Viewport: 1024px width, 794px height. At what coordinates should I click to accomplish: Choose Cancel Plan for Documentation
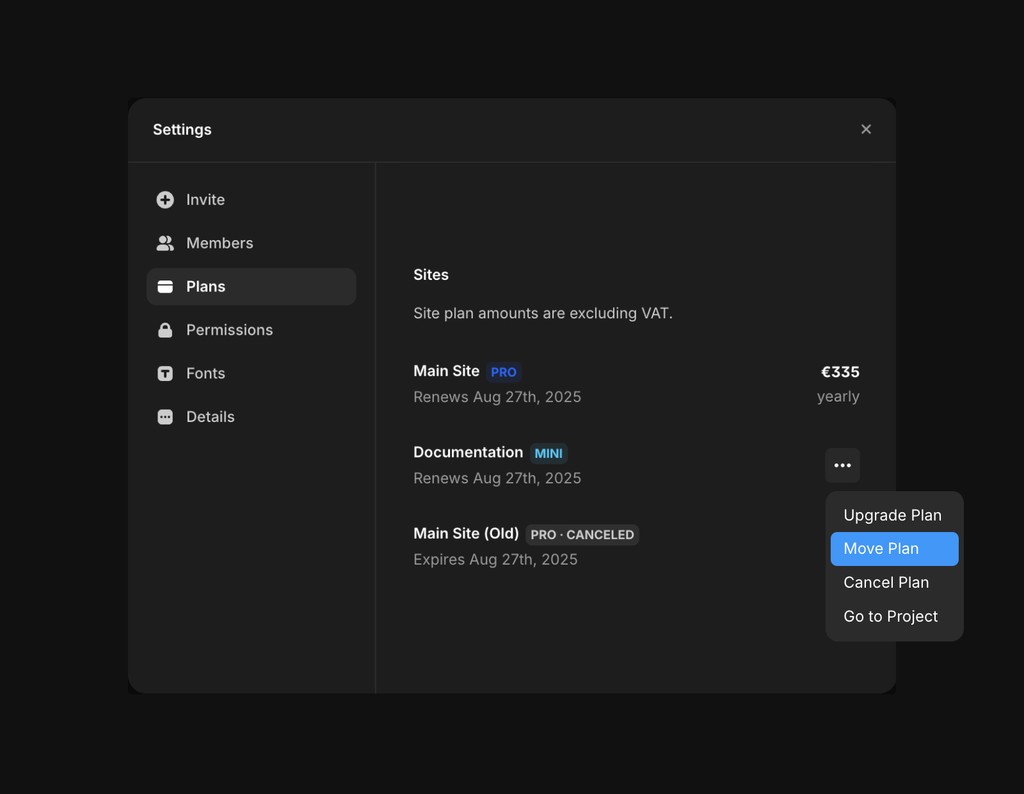point(885,582)
